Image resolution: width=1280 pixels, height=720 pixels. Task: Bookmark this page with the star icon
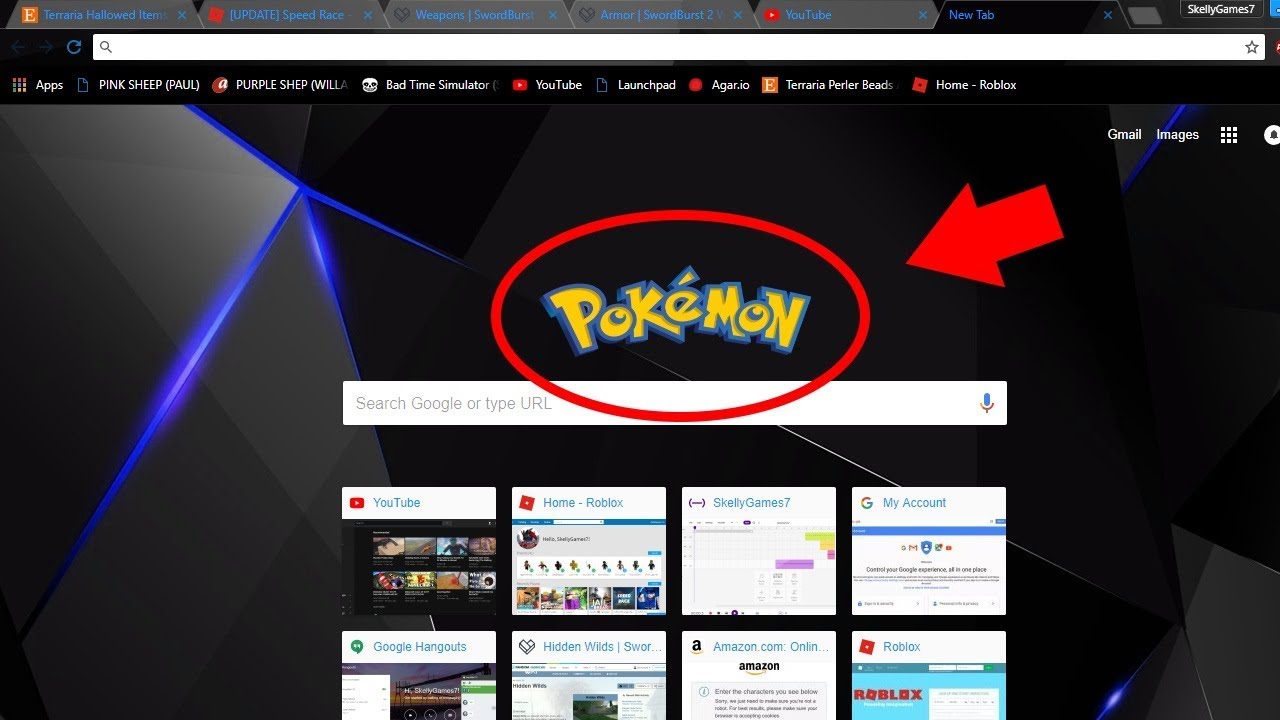click(x=1251, y=47)
